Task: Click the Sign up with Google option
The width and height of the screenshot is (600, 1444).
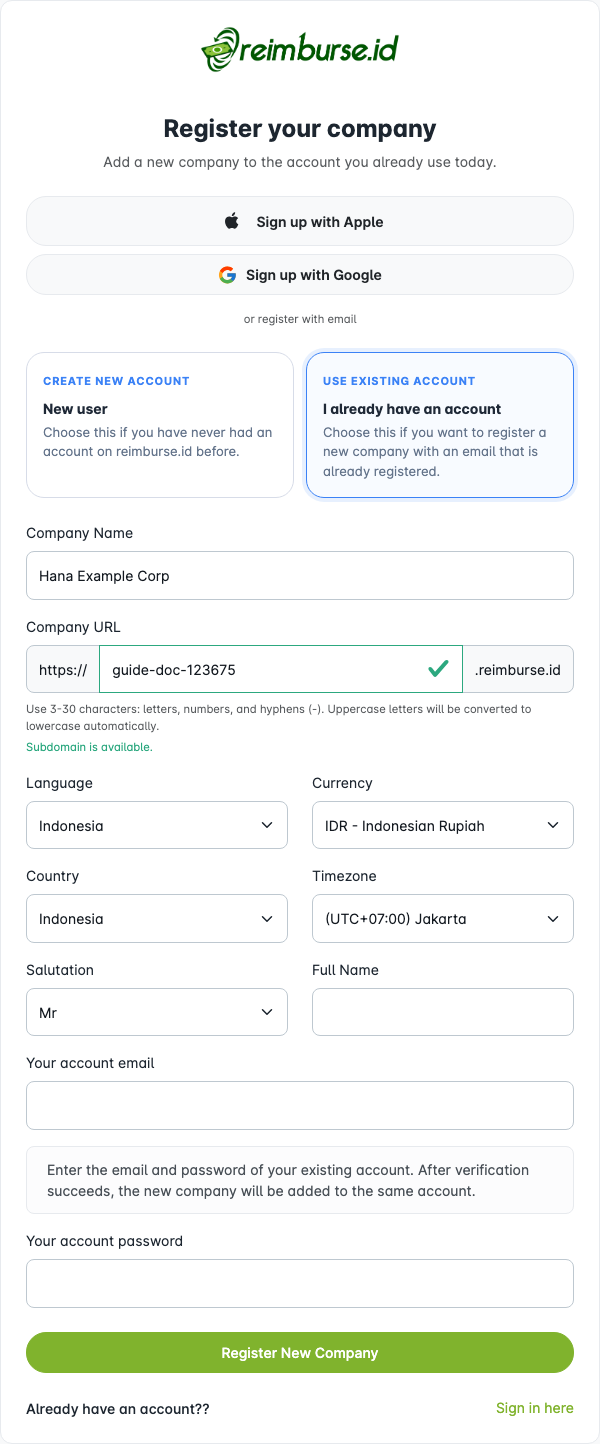Action: pyautogui.click(x=300, y=274)
